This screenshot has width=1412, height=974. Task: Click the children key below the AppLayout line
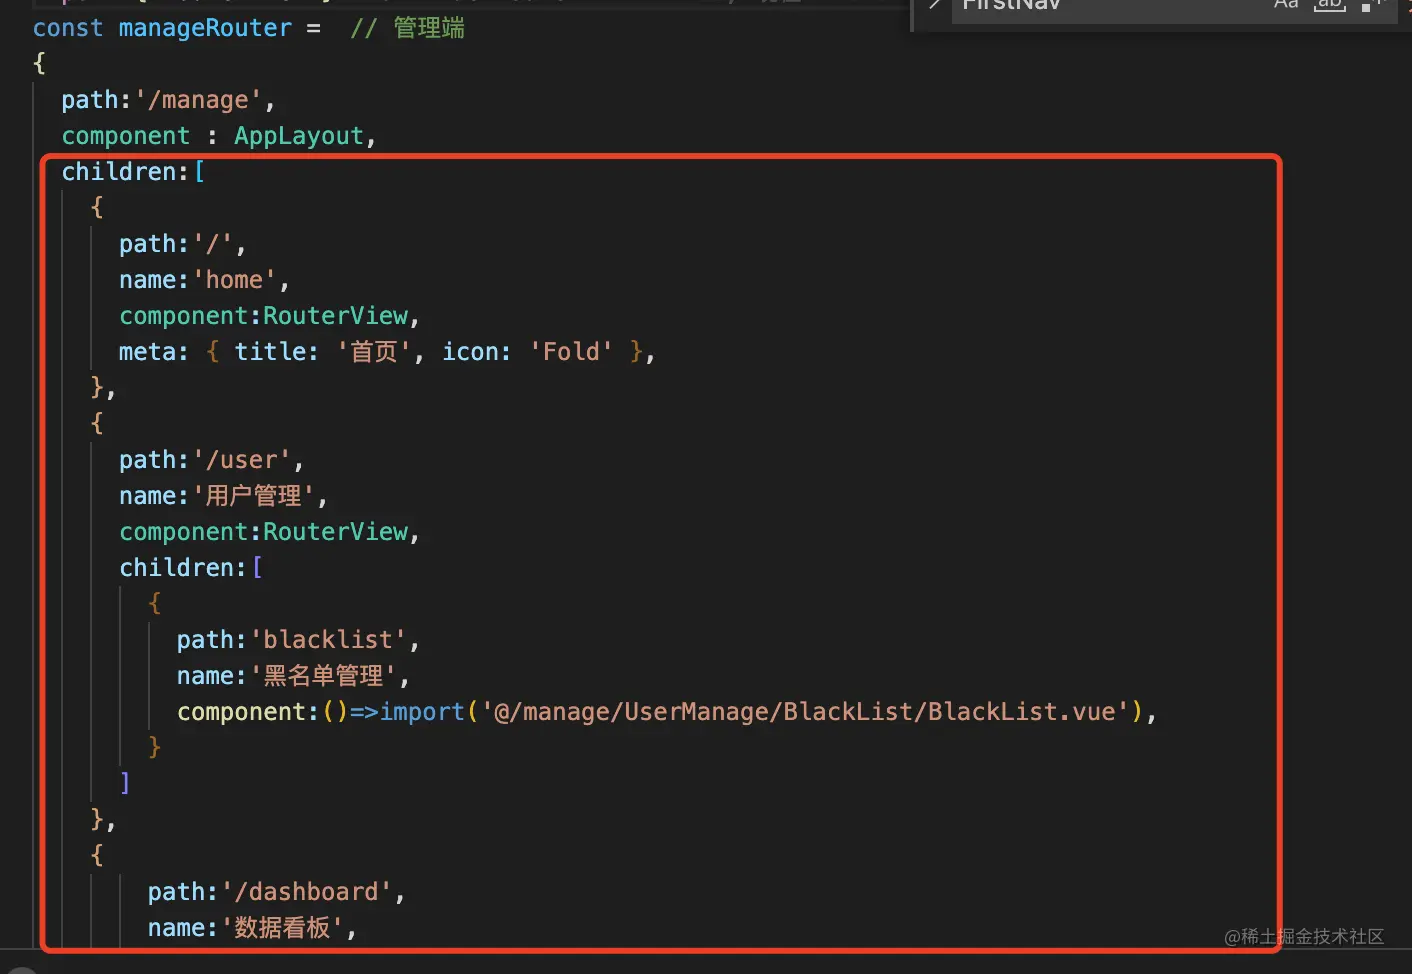pyautogui.click(x=119, y=172)
